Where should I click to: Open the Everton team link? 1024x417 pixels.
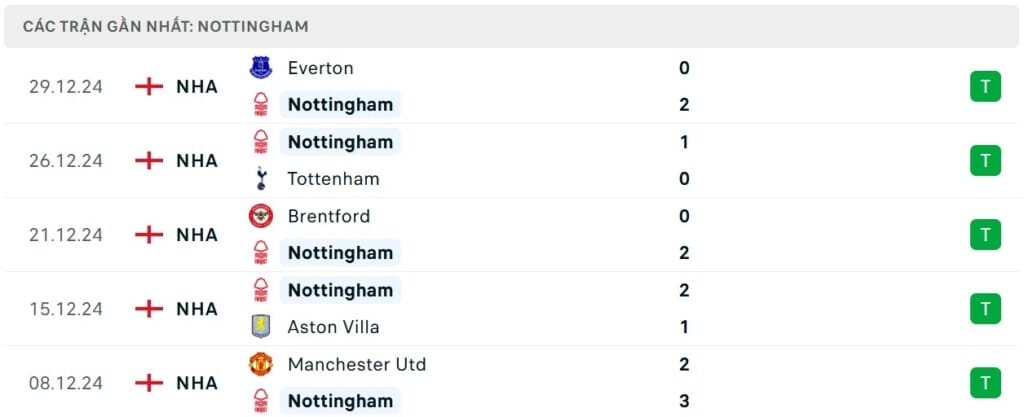(x=320, y=68)
